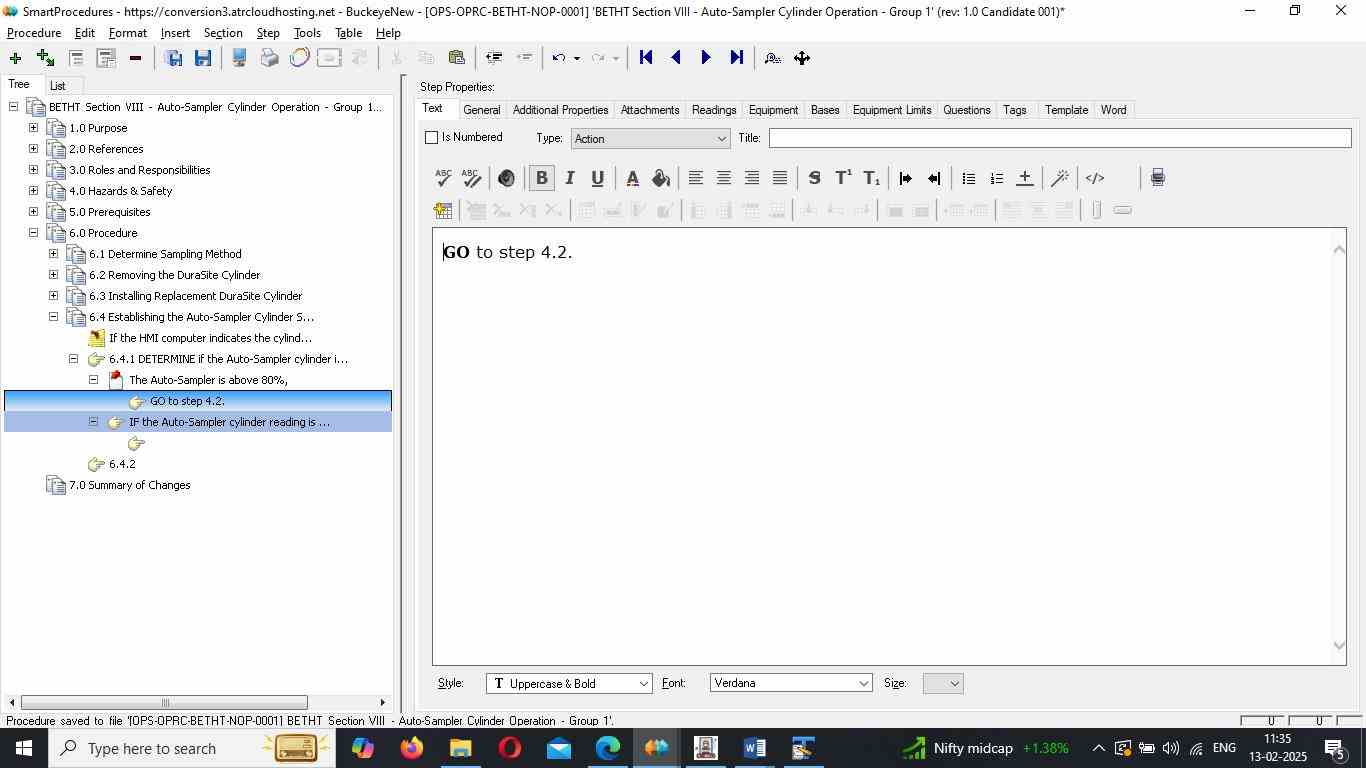The image size is (1366, 768).
Task: Click the tree horizontal scrollbar
Action: pos(164,702)
